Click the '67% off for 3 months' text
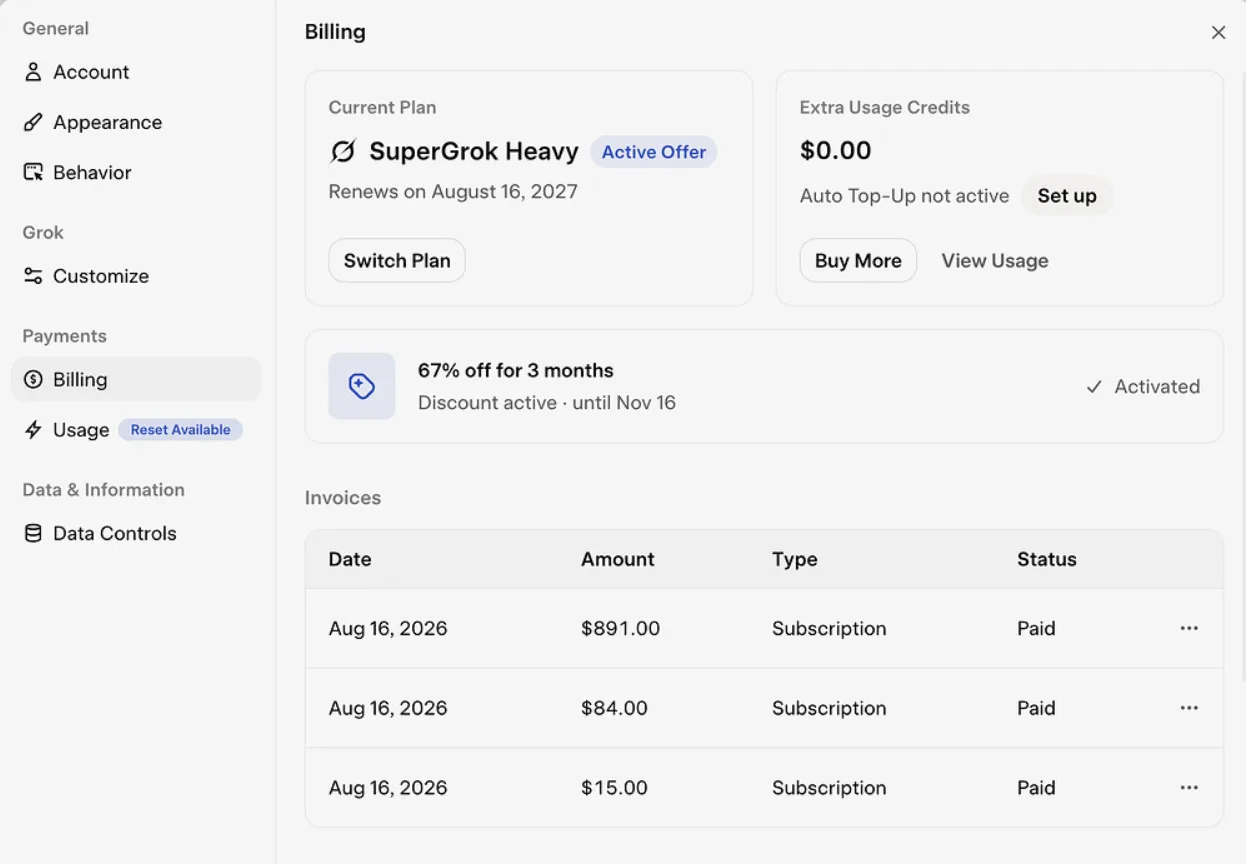1246x864 pixels. pyautogui.click(x=516, y=370)
